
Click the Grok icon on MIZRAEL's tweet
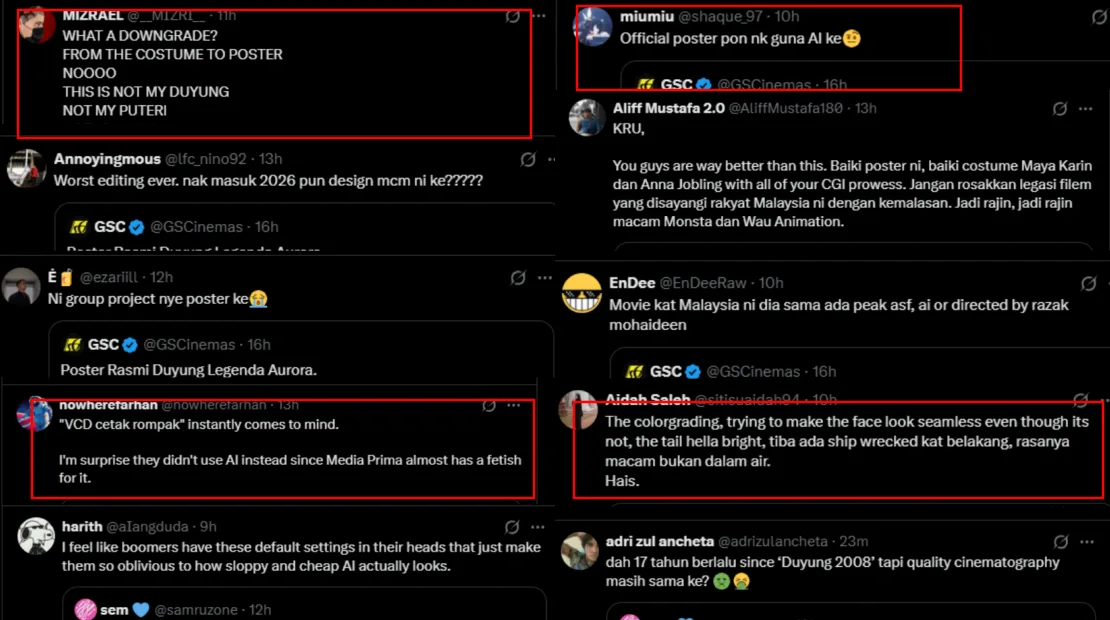point(512,17)
